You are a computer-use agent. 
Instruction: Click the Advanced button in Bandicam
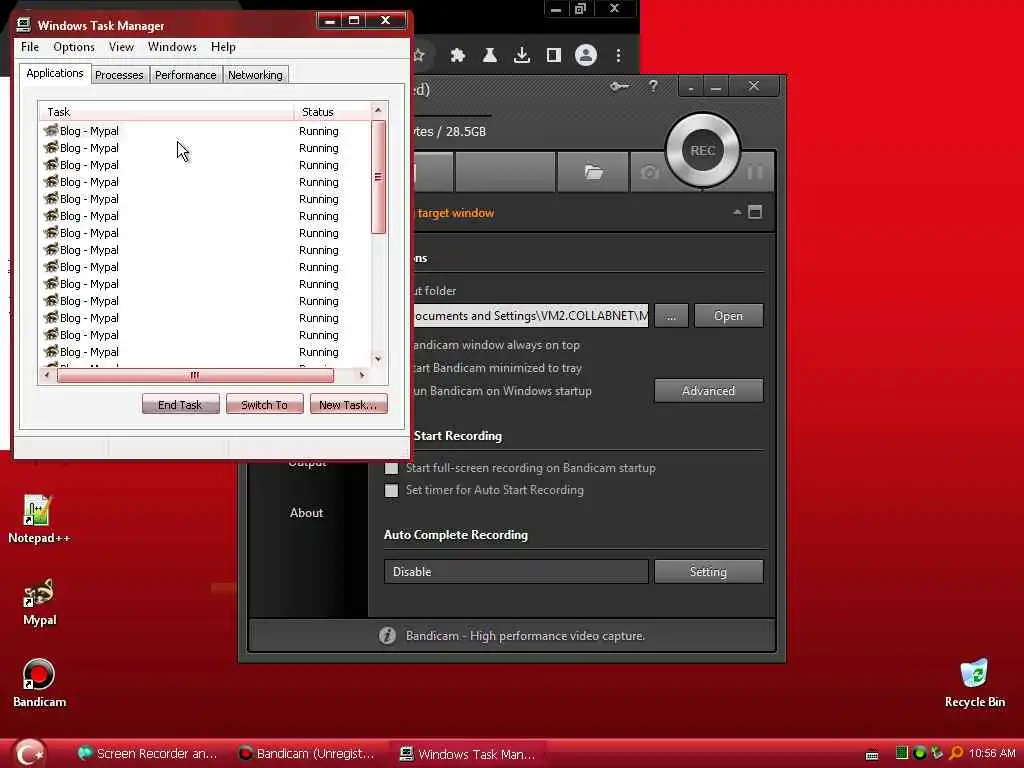(x=709, y=391)
